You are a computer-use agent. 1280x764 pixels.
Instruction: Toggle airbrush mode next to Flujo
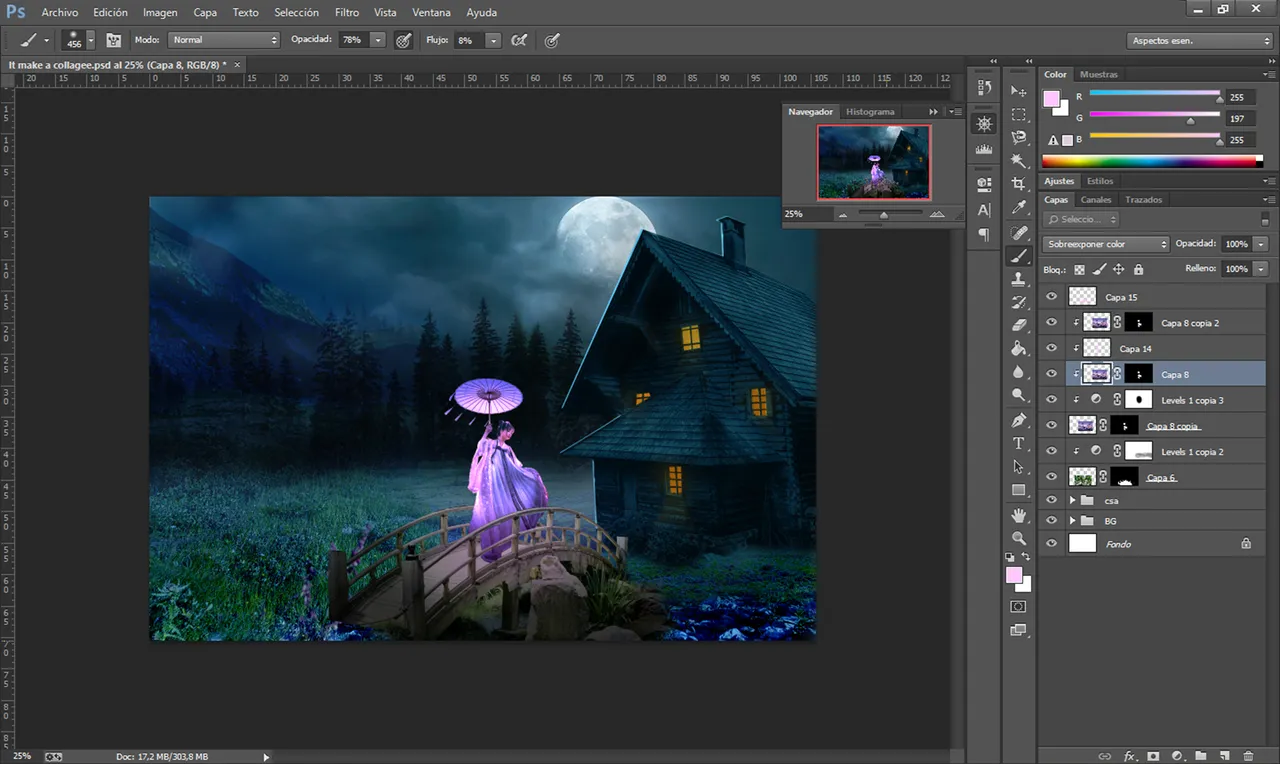tap(519, 40)
